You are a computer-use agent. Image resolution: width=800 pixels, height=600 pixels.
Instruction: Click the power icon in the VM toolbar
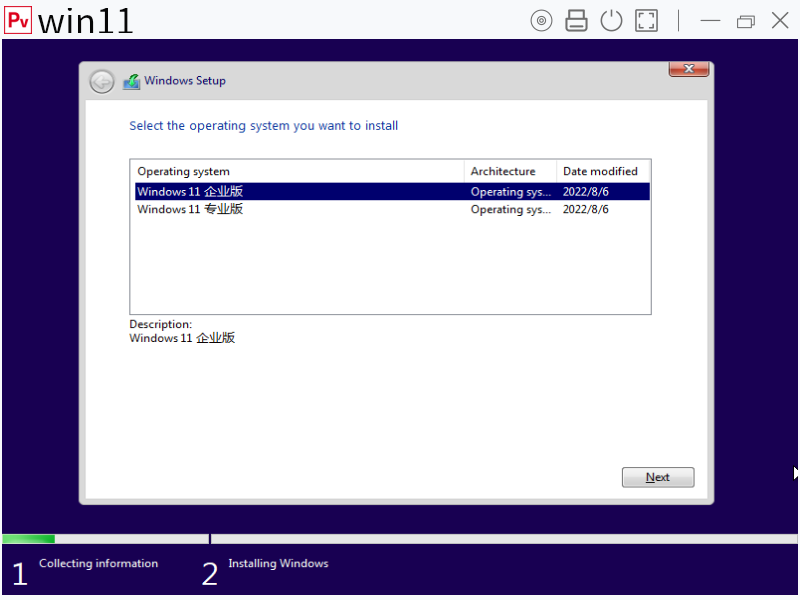coord(611,21)
